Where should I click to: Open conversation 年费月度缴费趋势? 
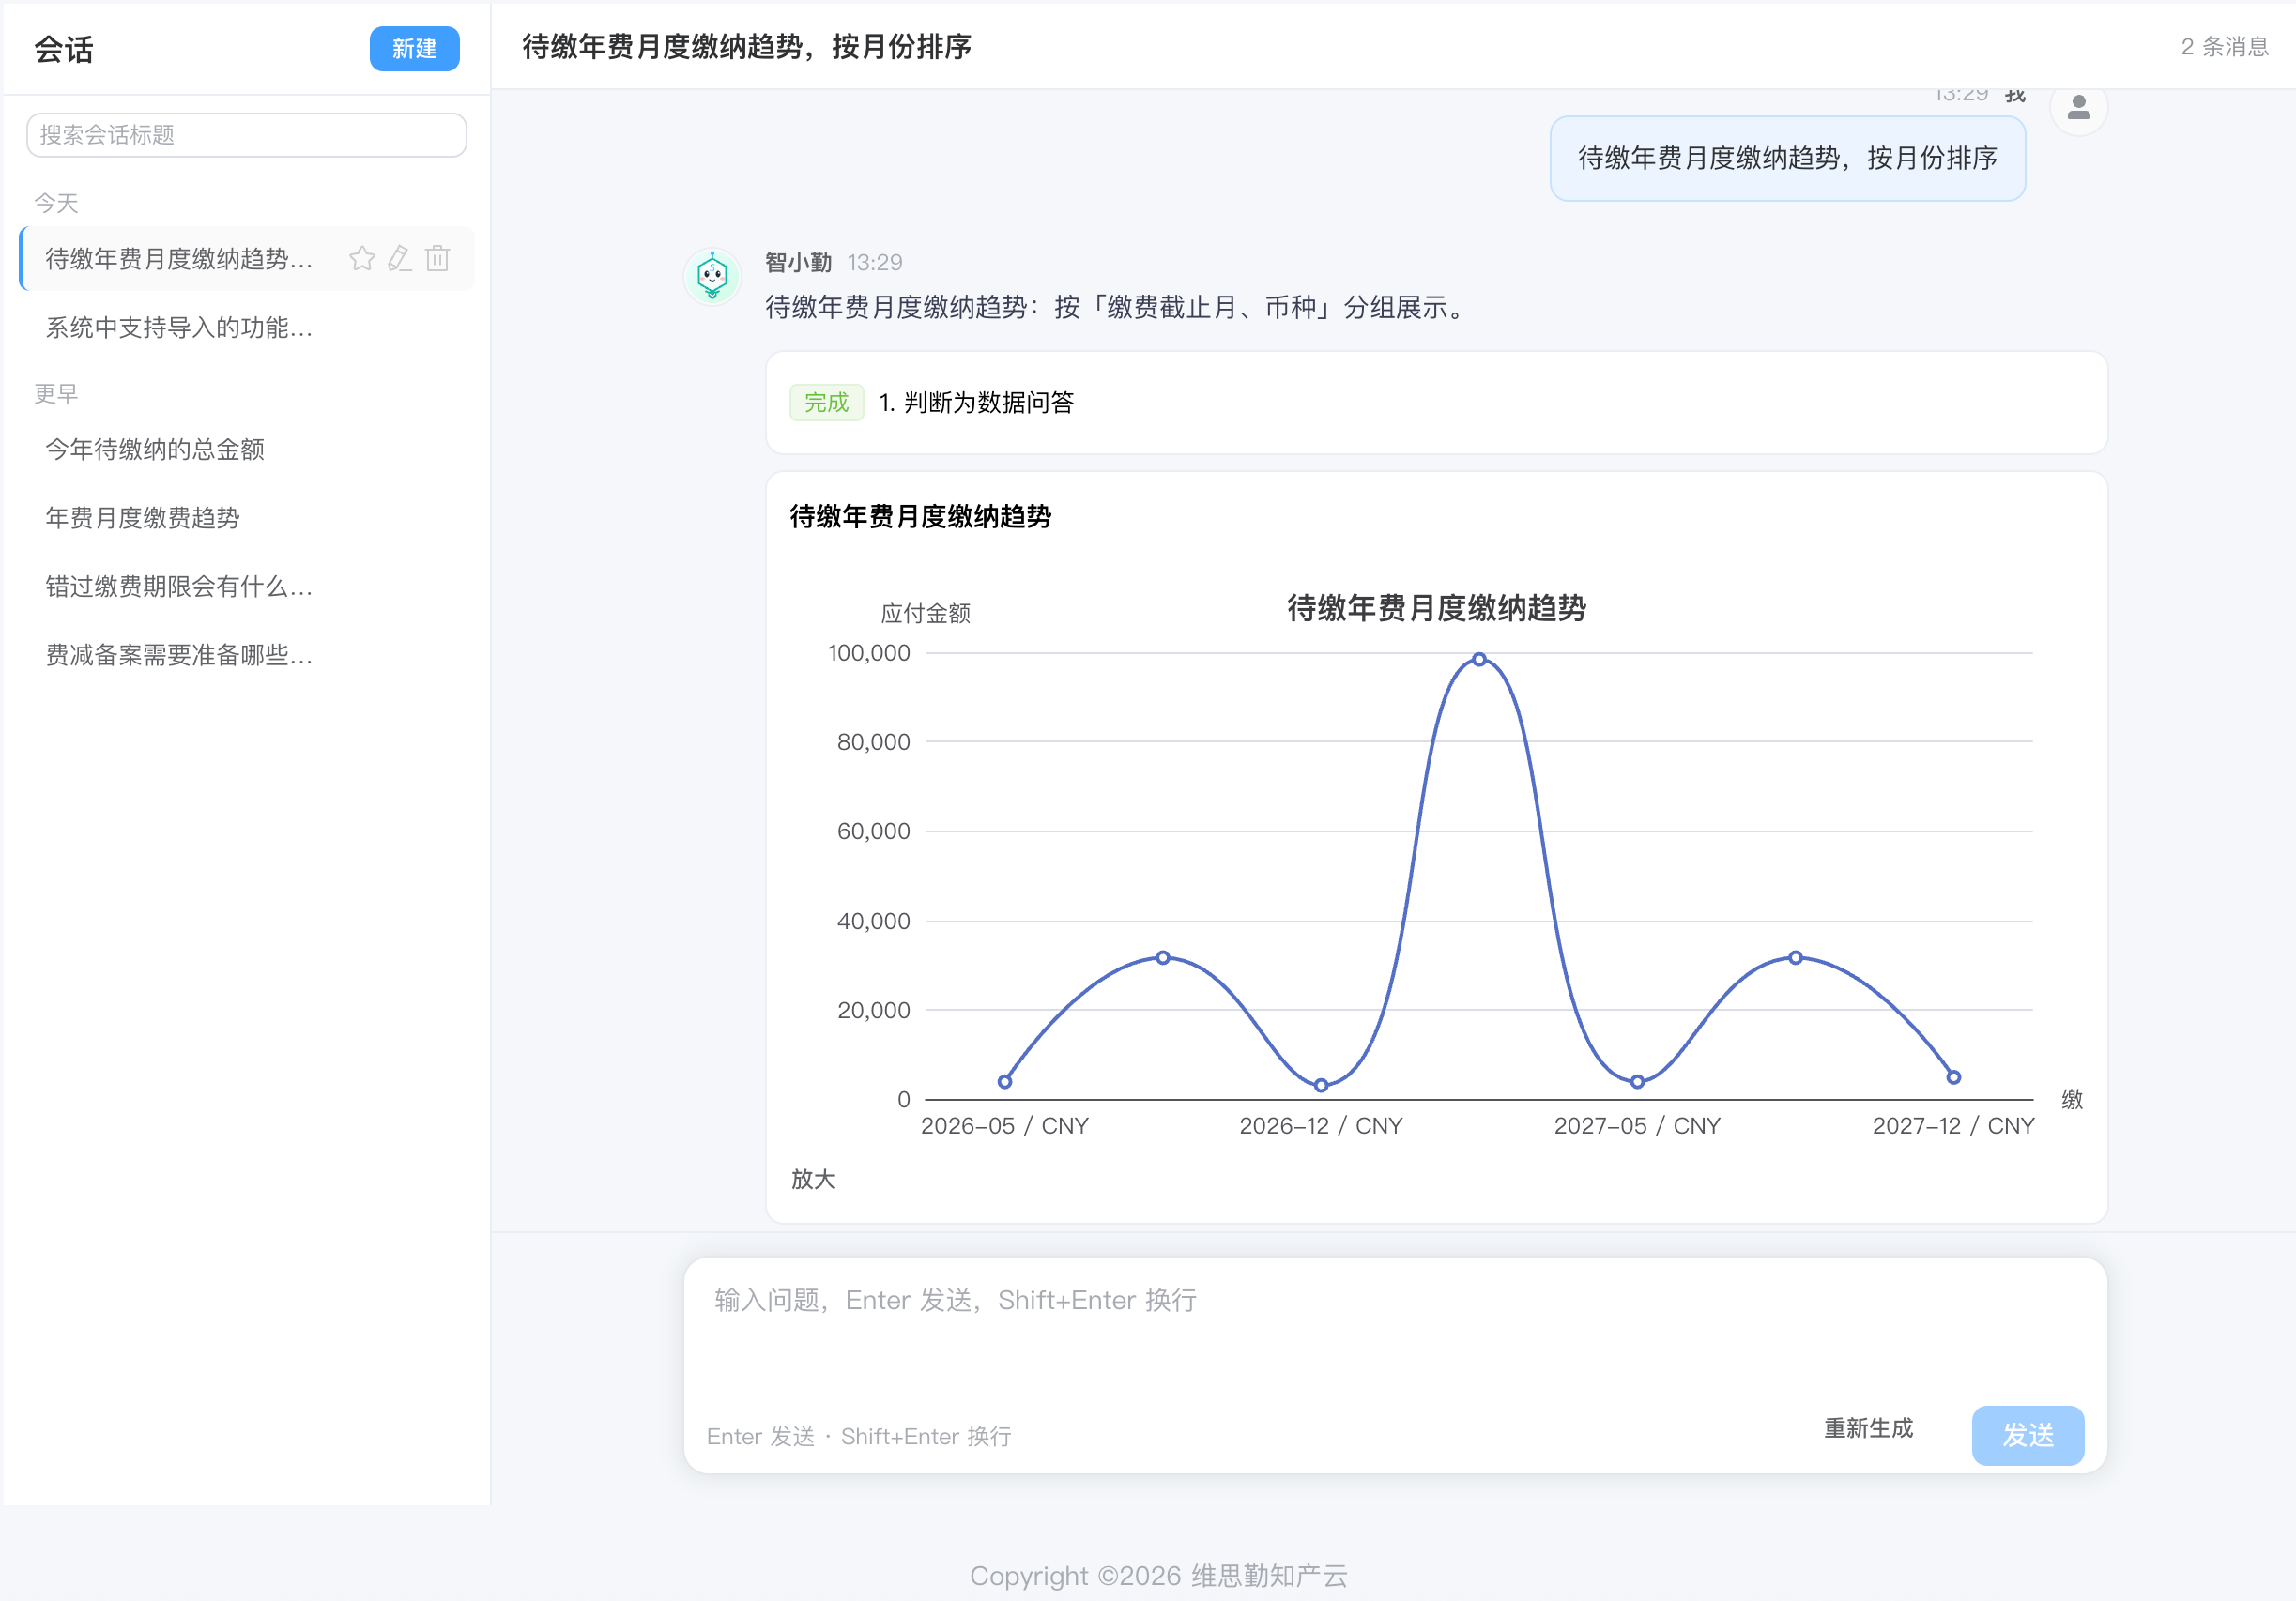coord(247,518)
